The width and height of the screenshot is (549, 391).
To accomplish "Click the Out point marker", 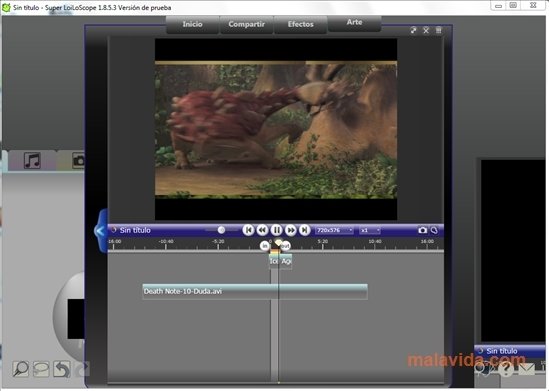I will (x=285, y=246).
